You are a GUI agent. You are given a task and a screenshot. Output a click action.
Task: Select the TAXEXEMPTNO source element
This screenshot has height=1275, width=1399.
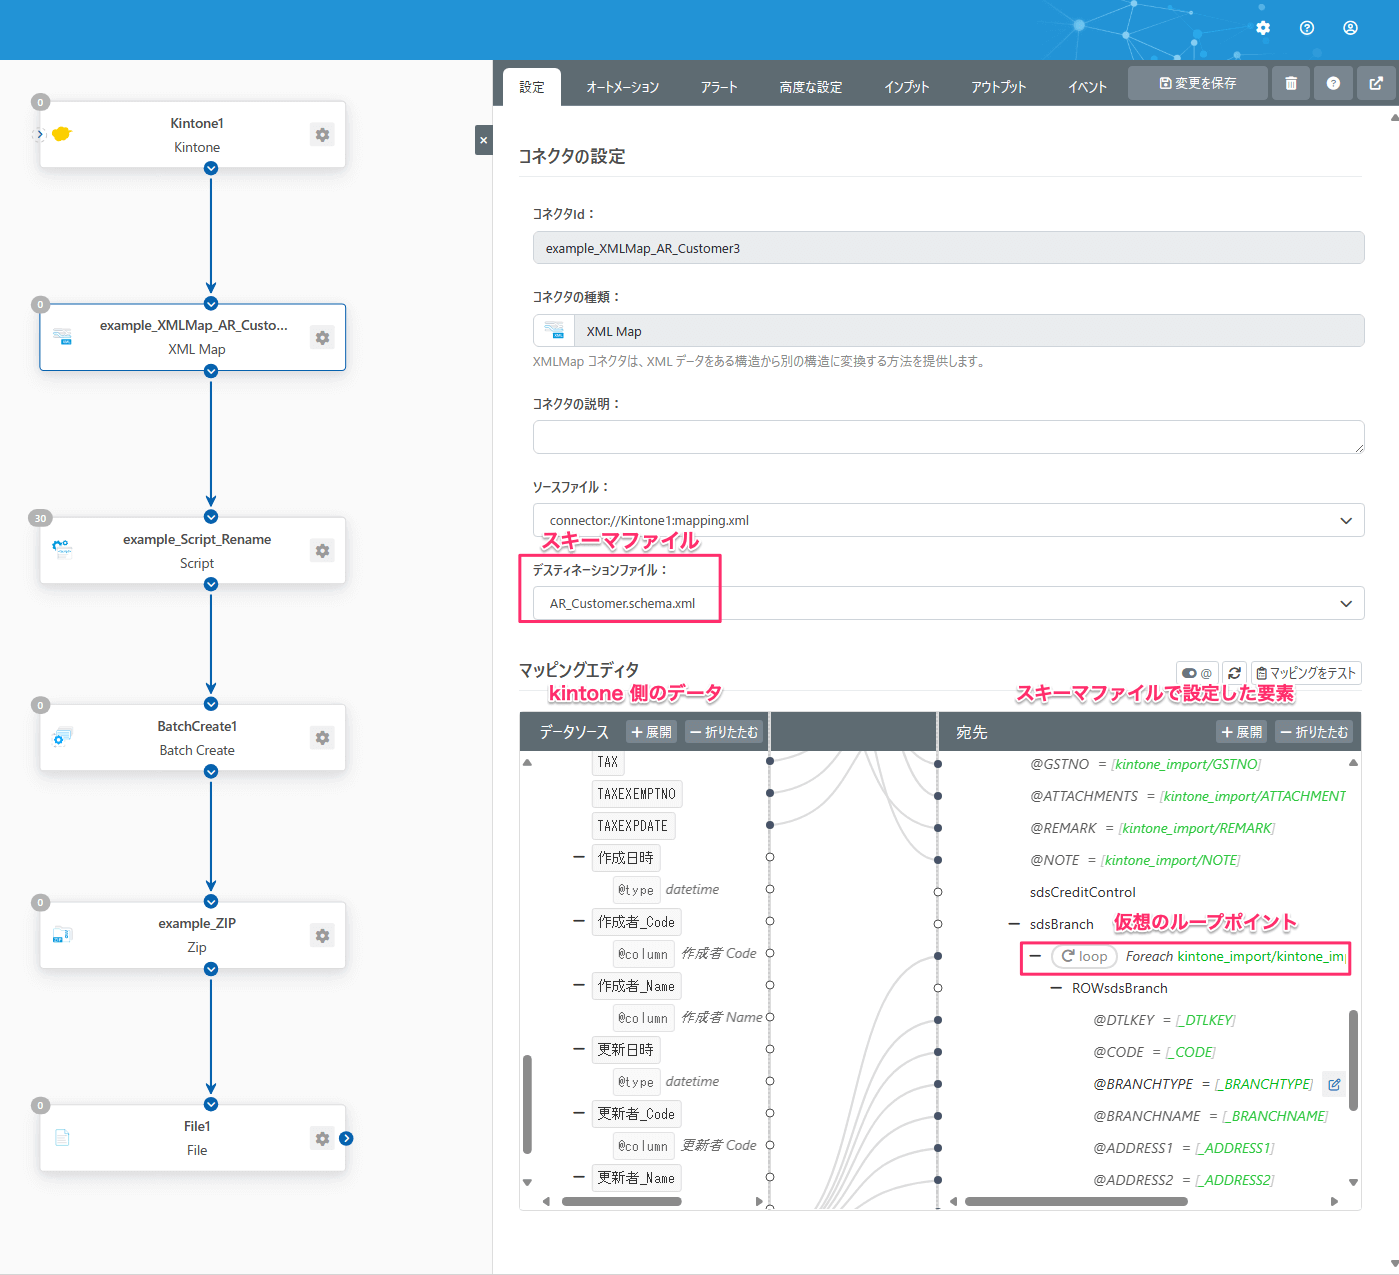637,794
